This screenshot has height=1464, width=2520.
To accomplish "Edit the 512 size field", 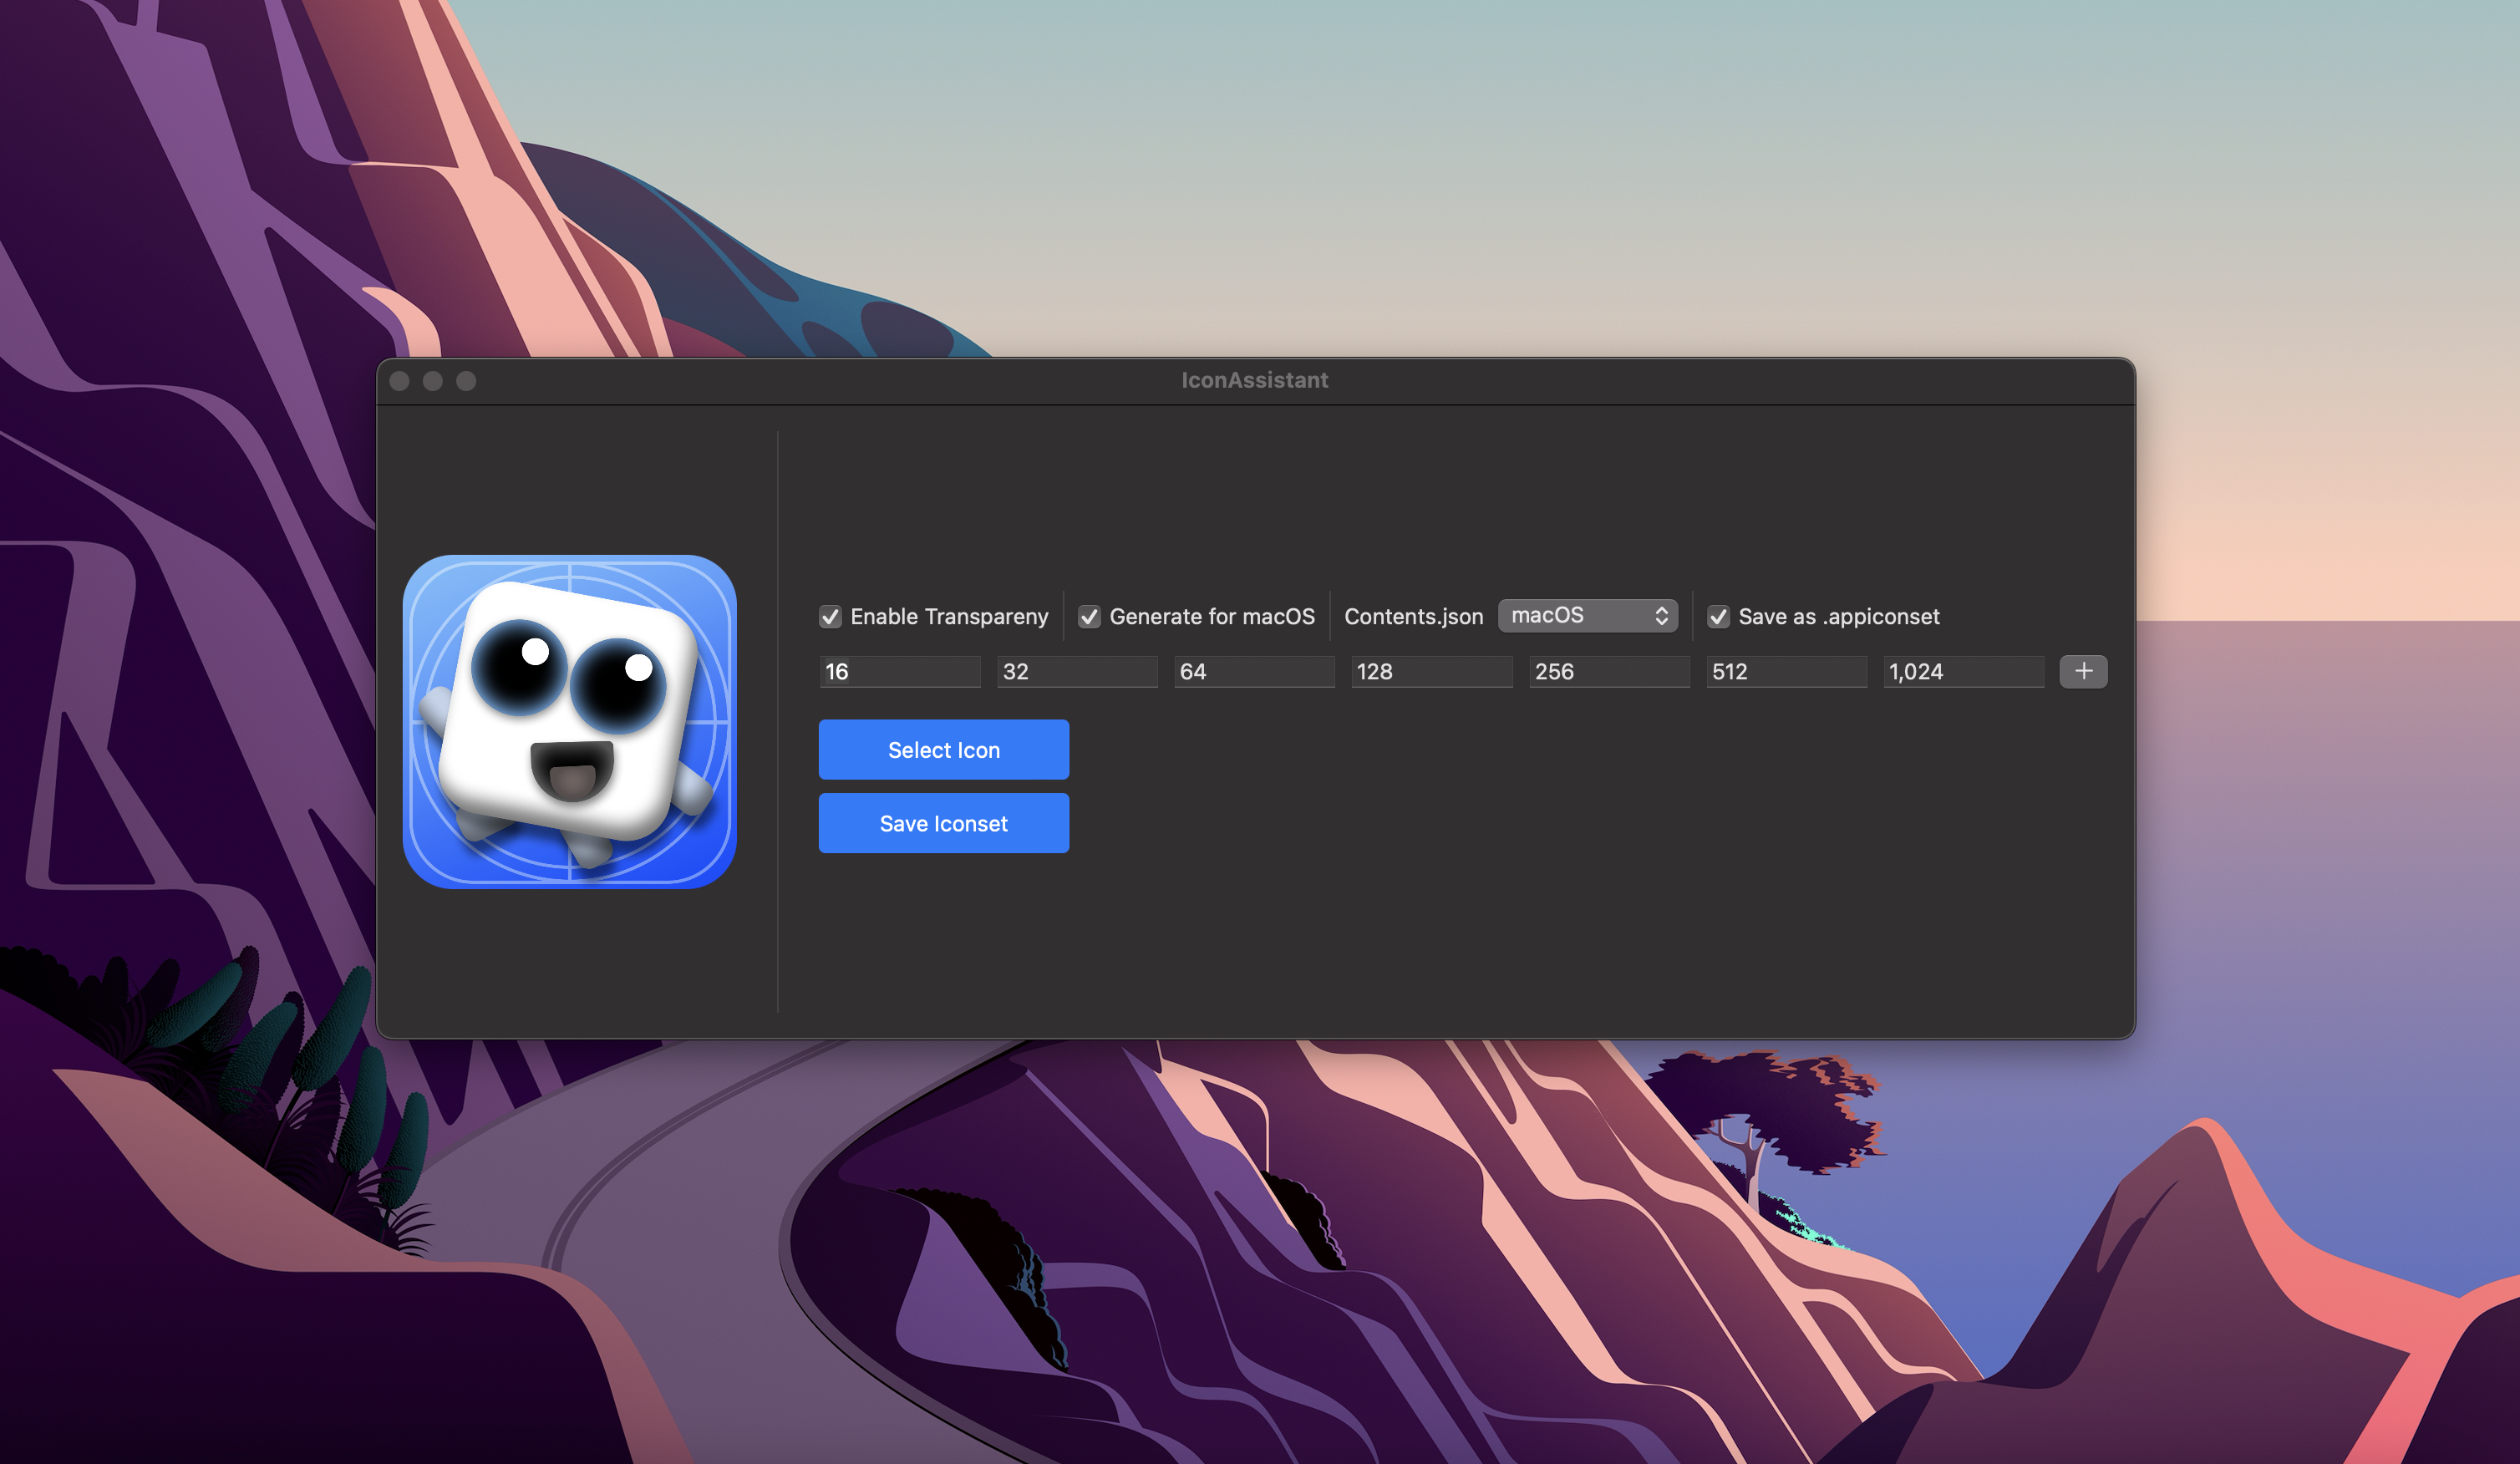I will pyautogui.click(x=1786, y=672).
